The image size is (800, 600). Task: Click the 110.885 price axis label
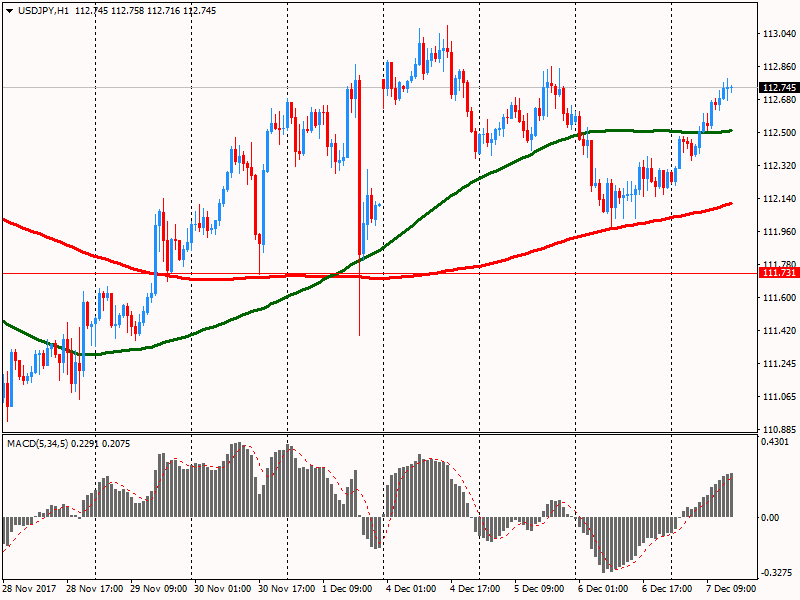pos(777,429)
